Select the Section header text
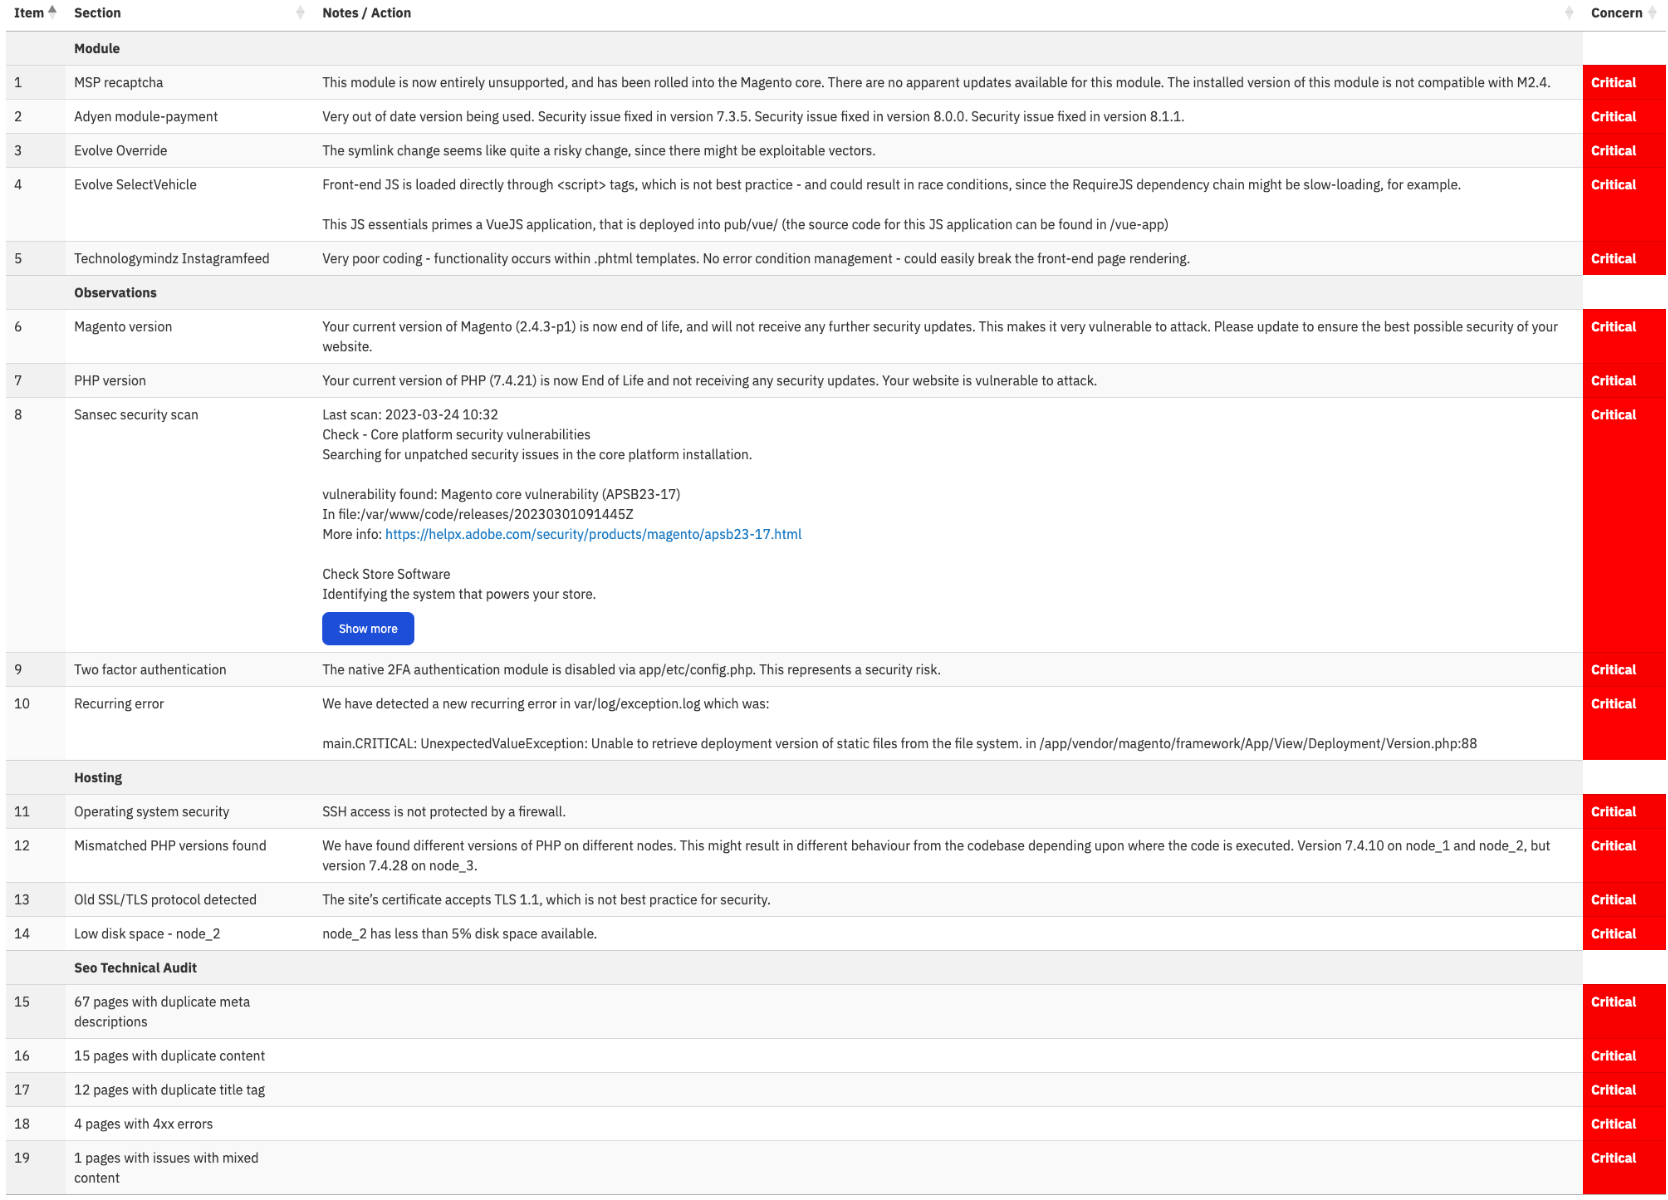 tap(97, 13)
